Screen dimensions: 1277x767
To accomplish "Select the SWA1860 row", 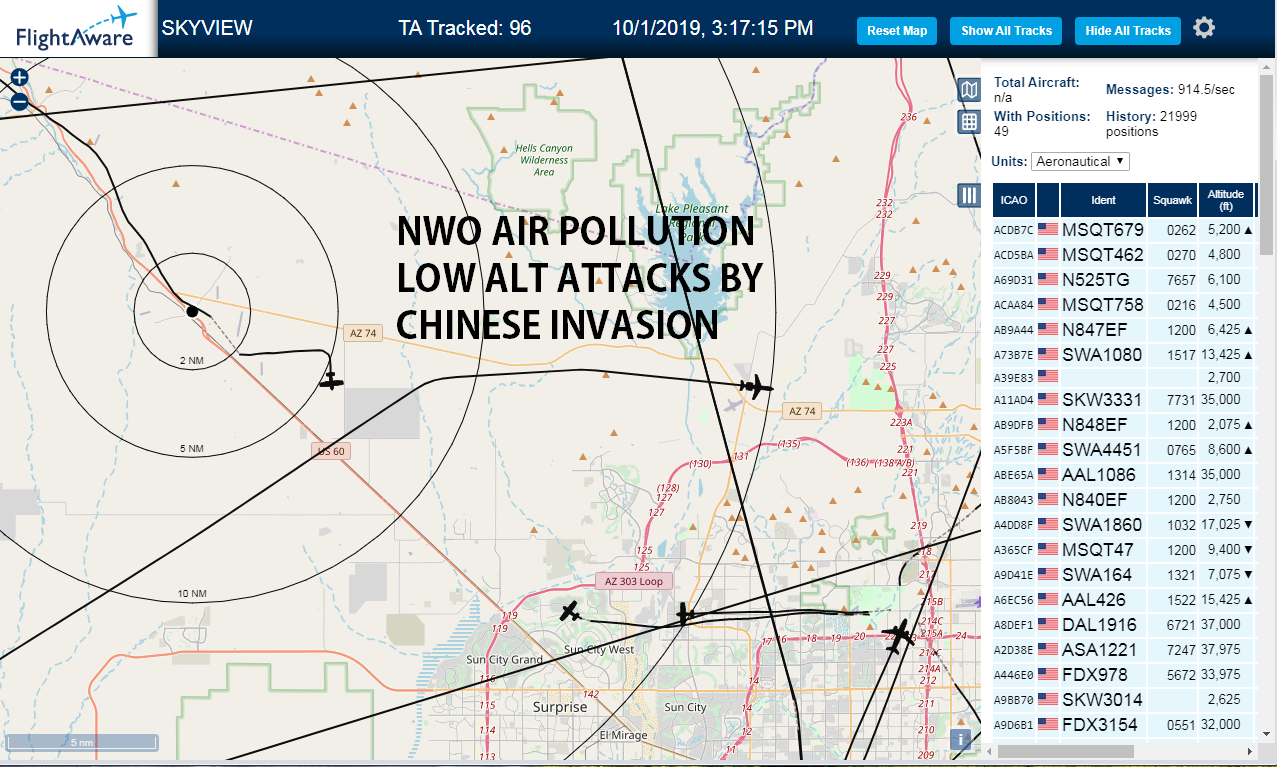I will point(1123,524).
